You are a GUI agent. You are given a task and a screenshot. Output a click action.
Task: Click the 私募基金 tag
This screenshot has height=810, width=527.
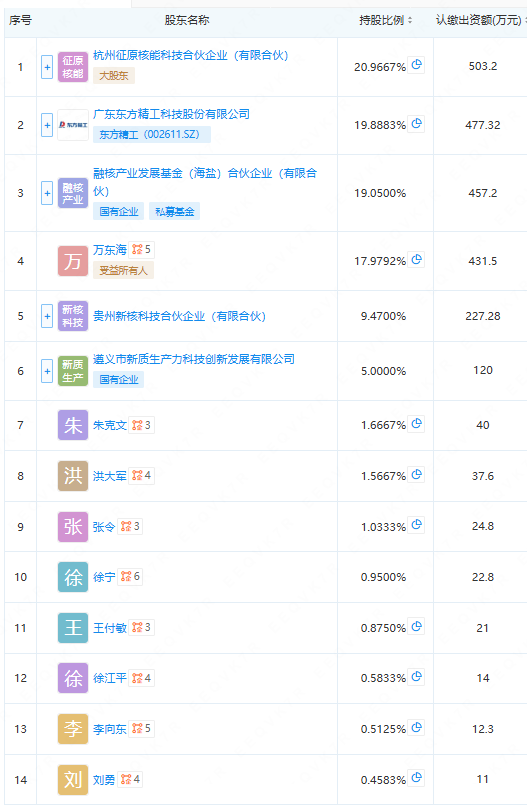click(175, 211)
